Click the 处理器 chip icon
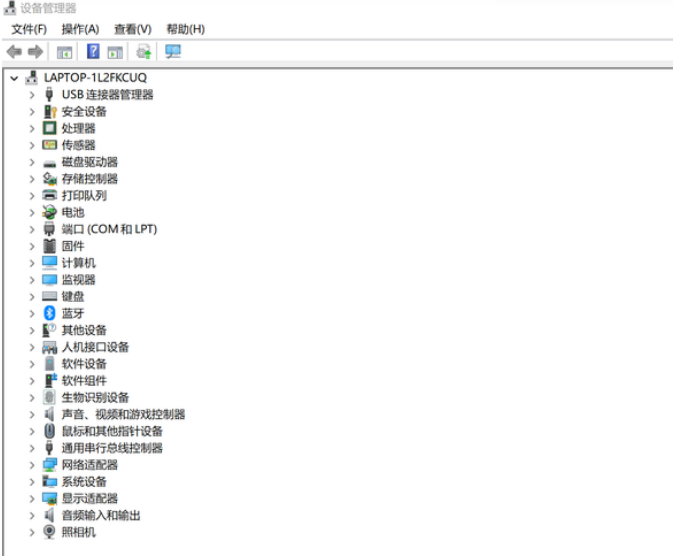 pyautogui.click(x=49, y=128)
